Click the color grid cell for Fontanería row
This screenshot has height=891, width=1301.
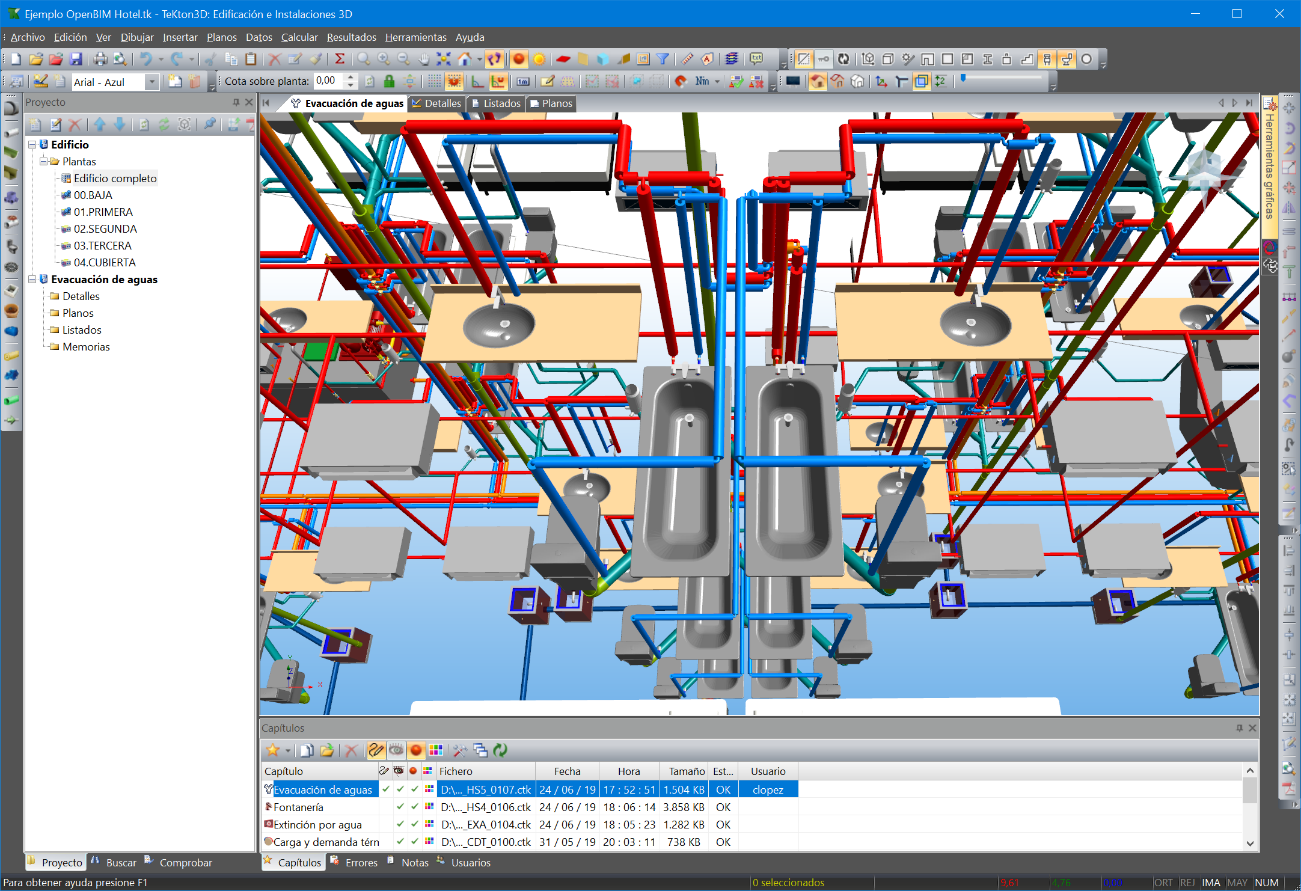(x=427, y=807)
